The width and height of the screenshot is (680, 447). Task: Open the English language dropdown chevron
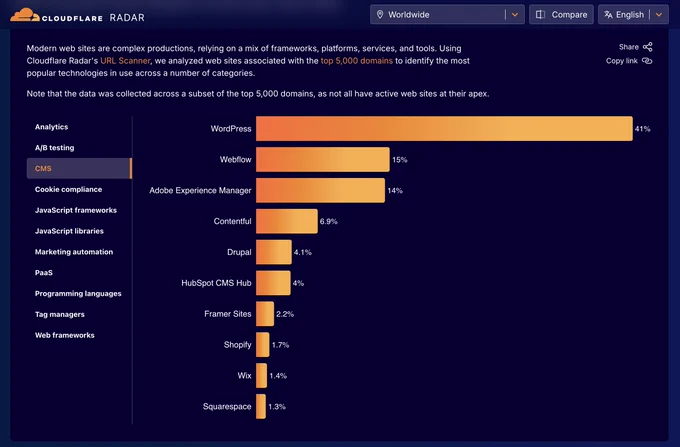tap(659, 15)
